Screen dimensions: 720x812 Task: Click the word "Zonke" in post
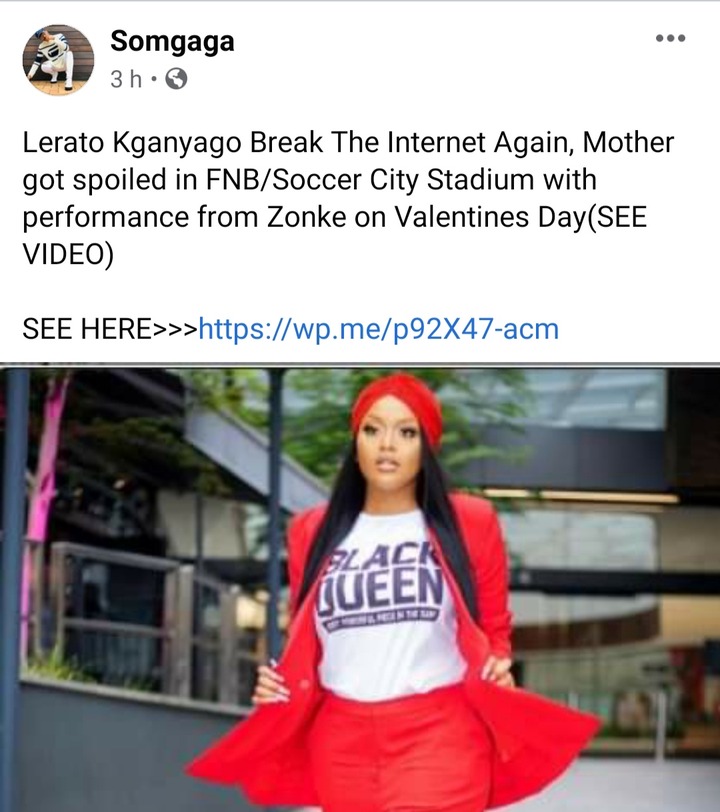coord(307,217)
